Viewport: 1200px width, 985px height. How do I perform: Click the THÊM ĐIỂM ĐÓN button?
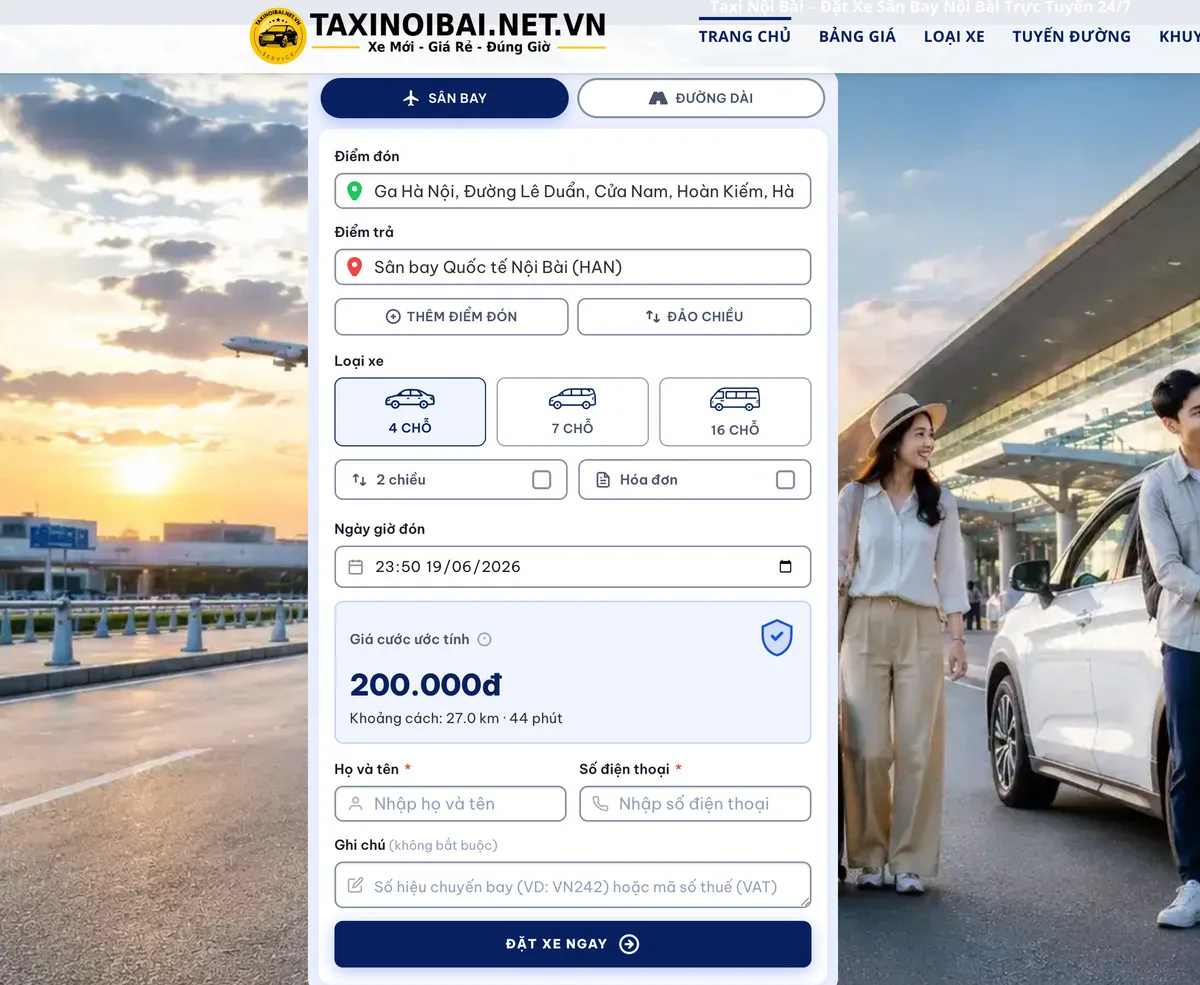click(451, 316)
